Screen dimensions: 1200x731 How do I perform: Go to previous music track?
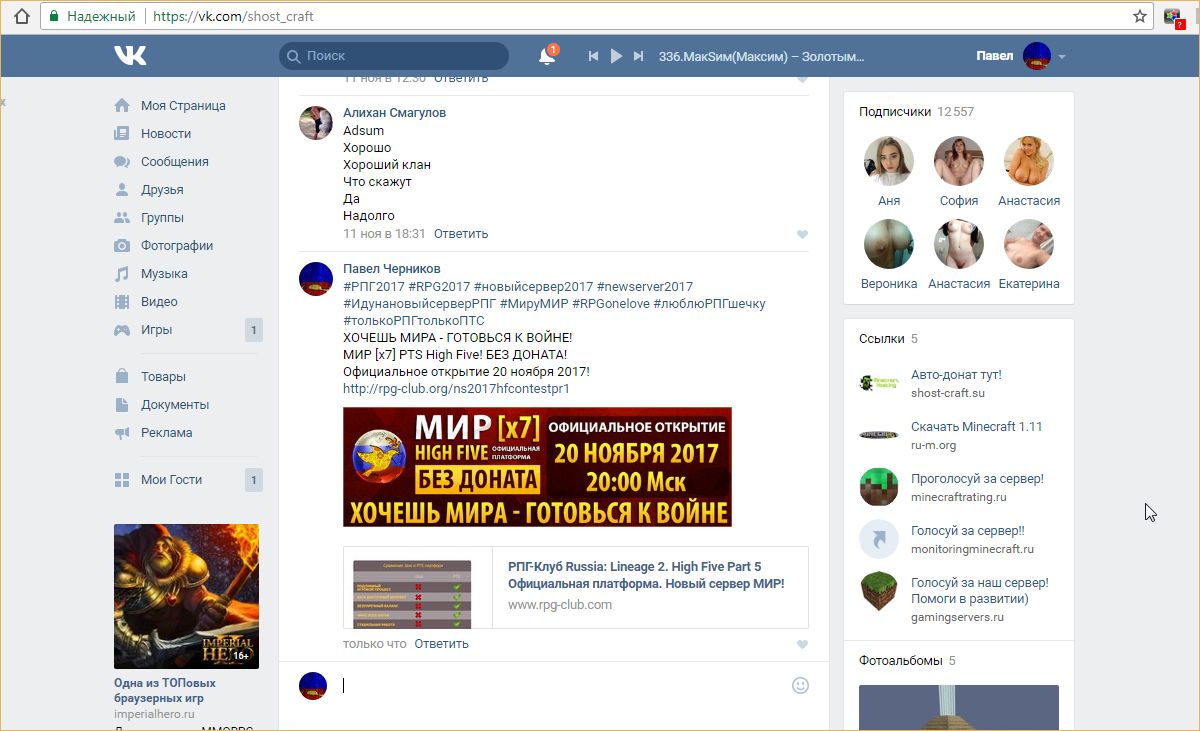[x=593, y=56]
